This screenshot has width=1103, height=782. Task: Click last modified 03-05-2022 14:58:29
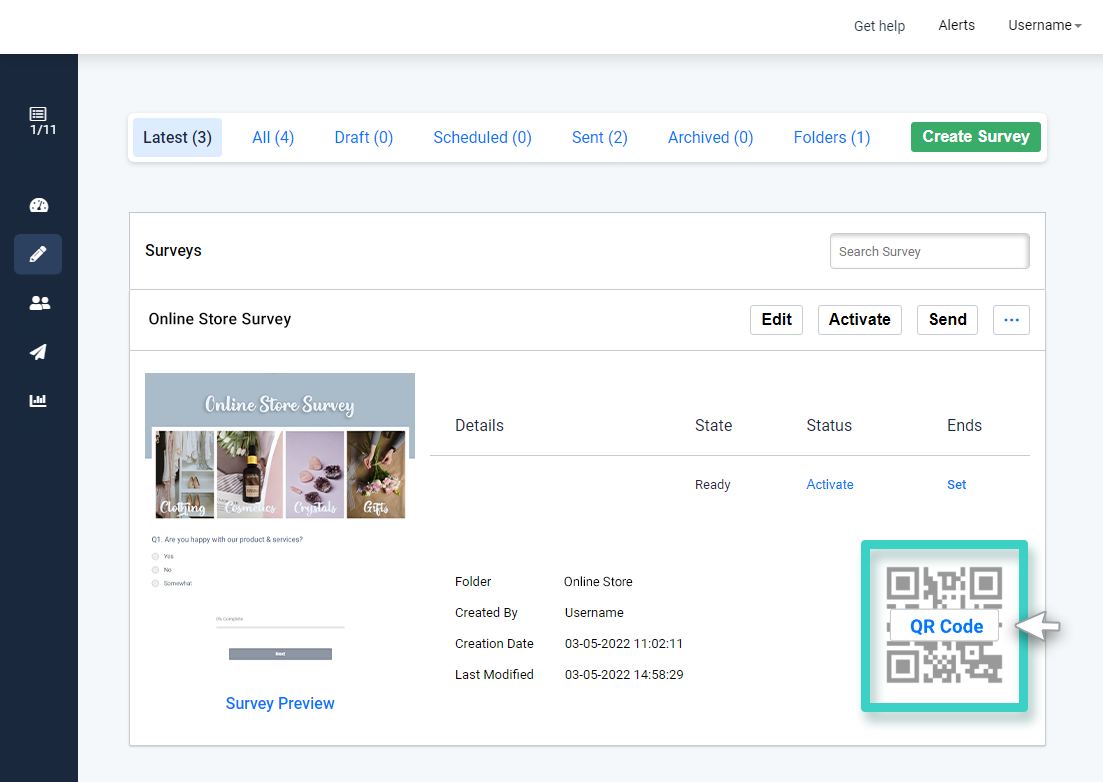tap(623, 674)
